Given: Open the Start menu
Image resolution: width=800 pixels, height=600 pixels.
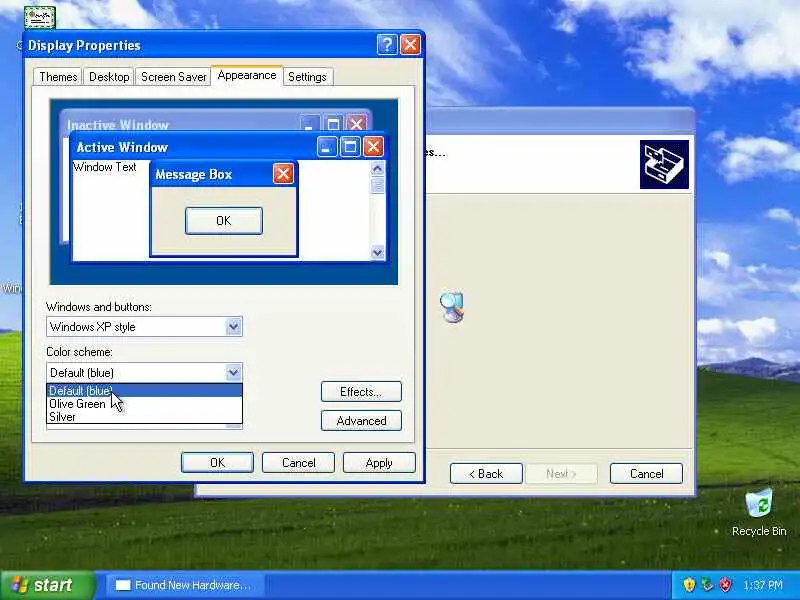Looking at the screenshot, I should [48, 585].
